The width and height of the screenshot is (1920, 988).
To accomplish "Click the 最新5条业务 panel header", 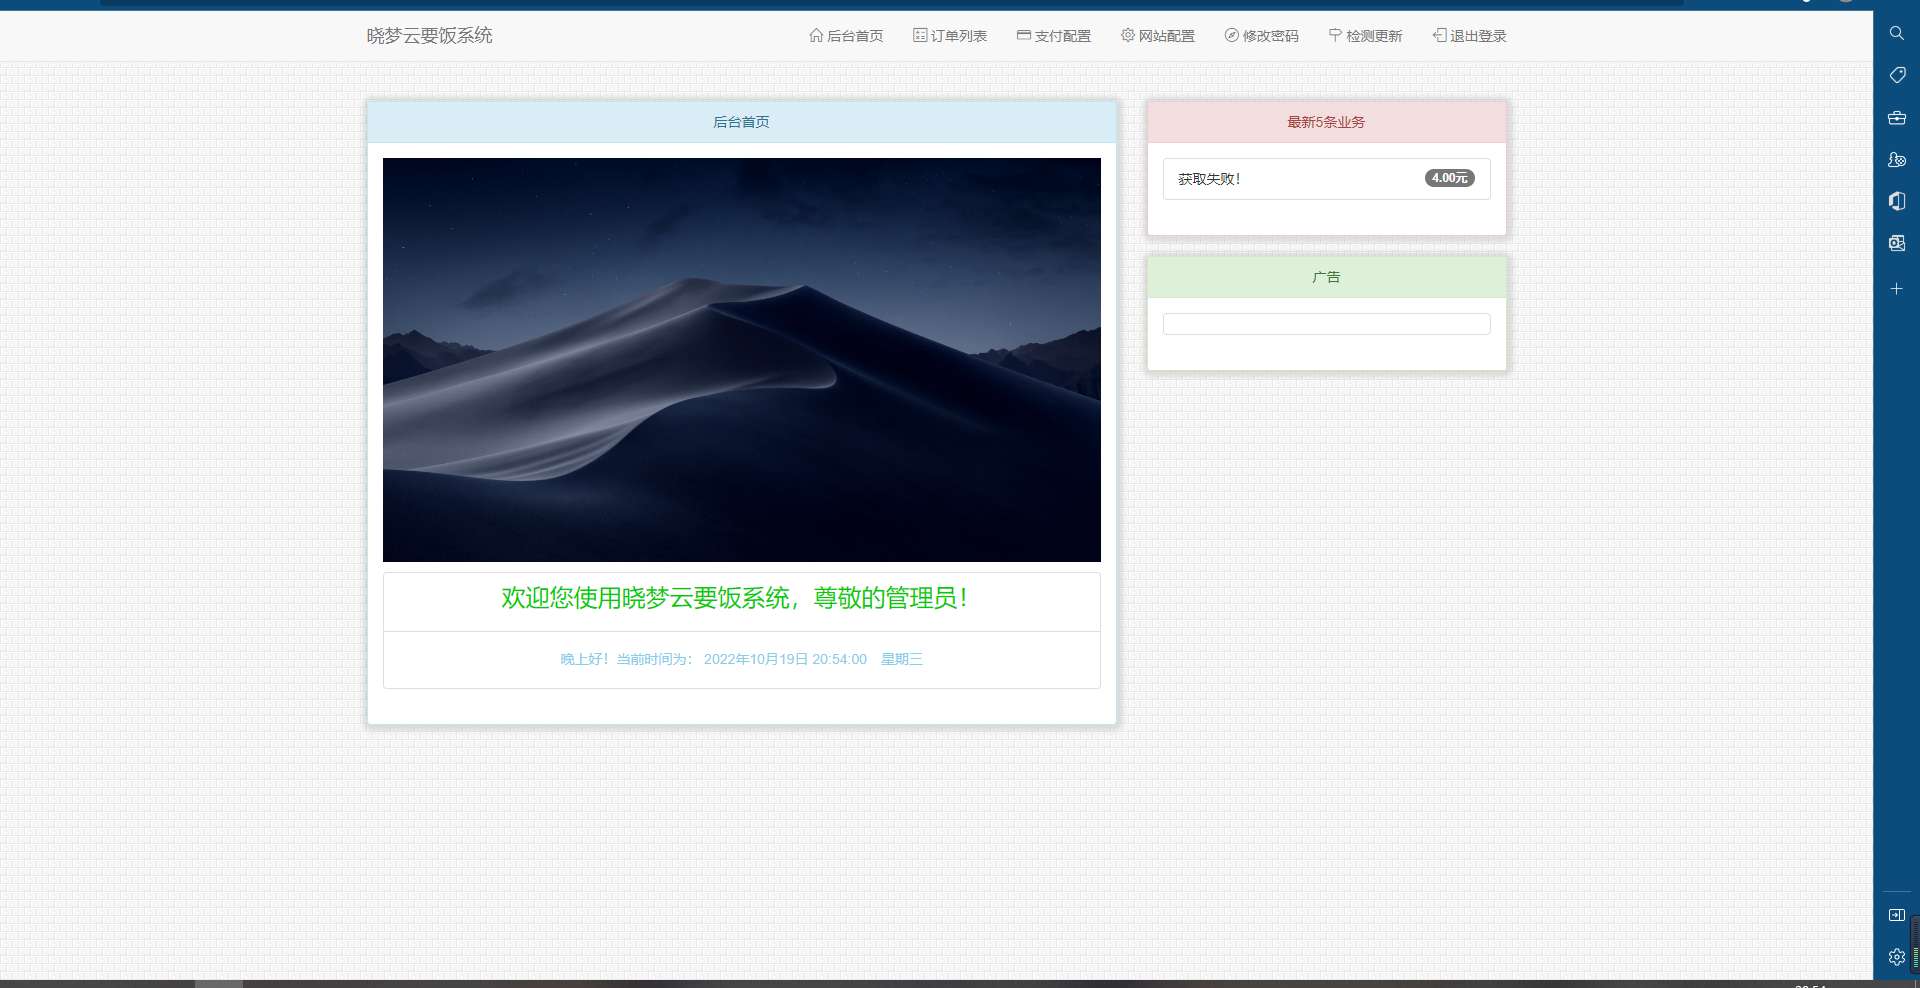I will [1326, 122].
